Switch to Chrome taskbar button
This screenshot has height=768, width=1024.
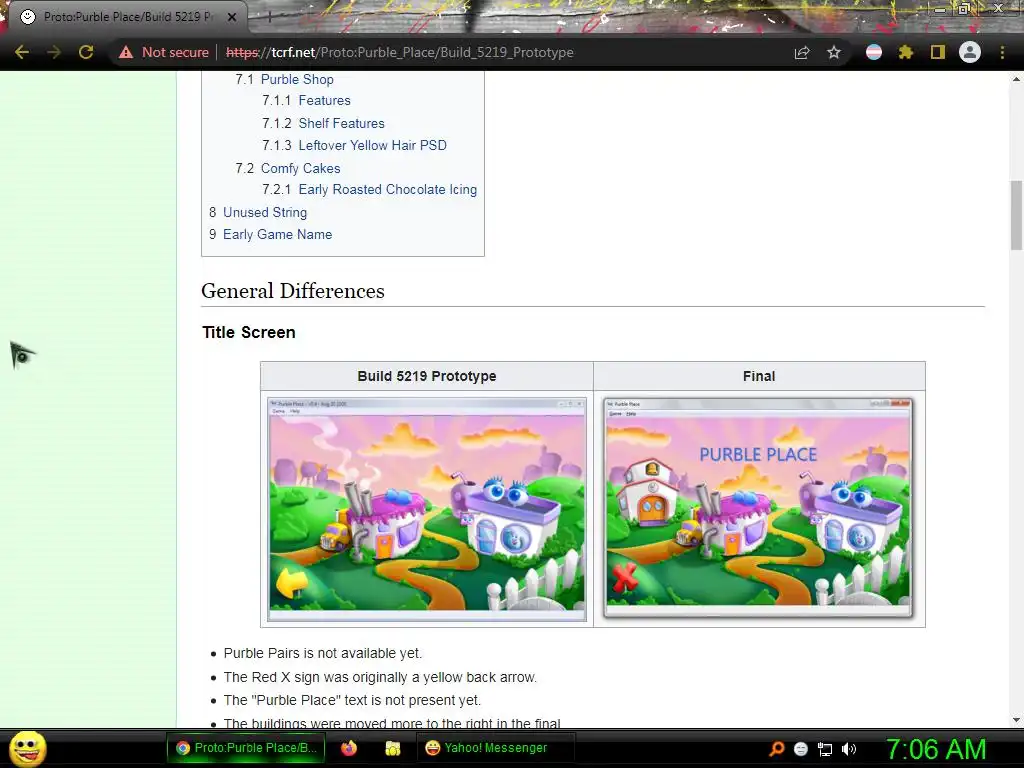[x=246, y=748]
